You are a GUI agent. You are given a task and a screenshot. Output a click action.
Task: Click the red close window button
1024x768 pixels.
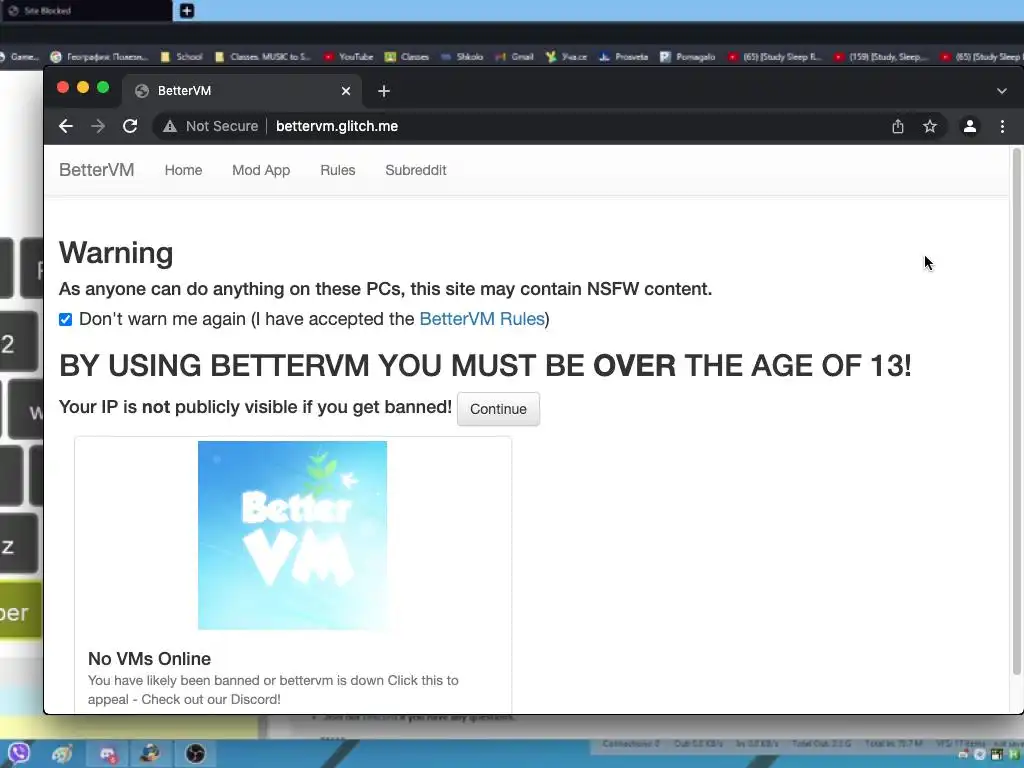[63, 88]
